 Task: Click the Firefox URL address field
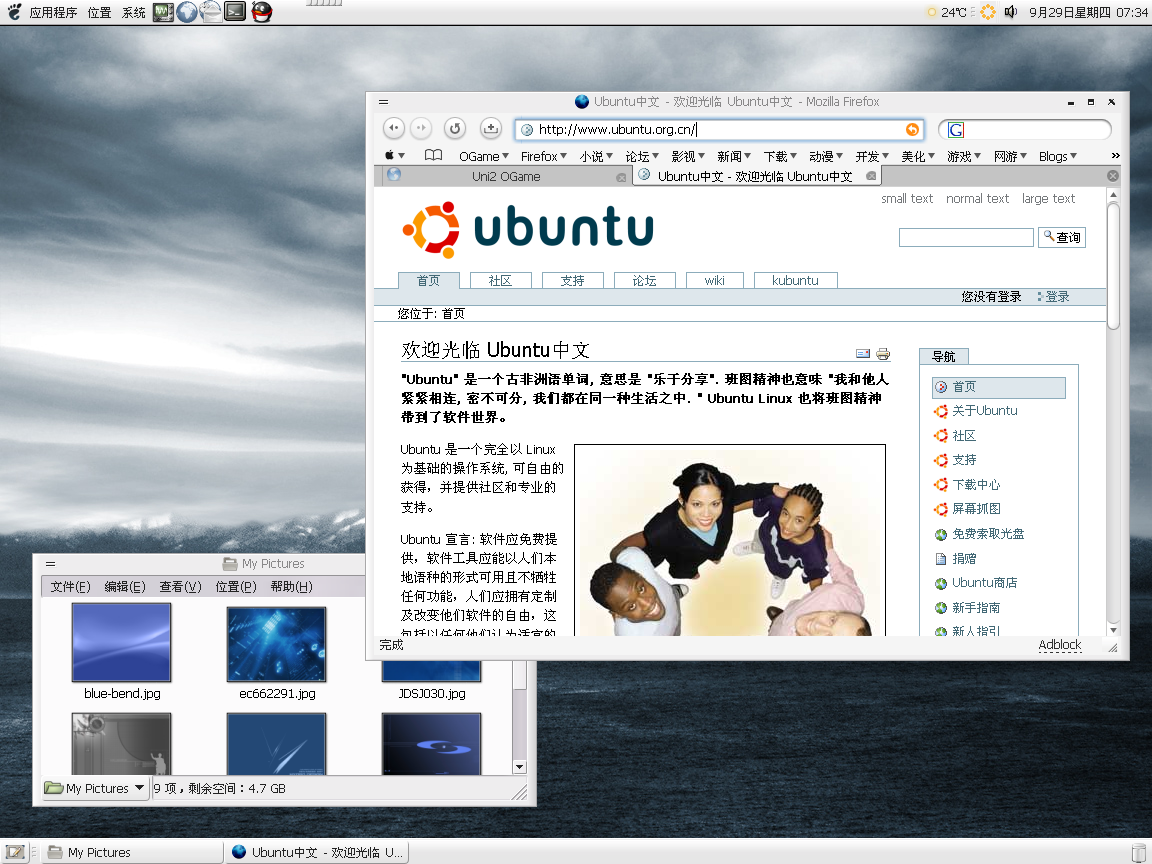(x=720, y=129)
